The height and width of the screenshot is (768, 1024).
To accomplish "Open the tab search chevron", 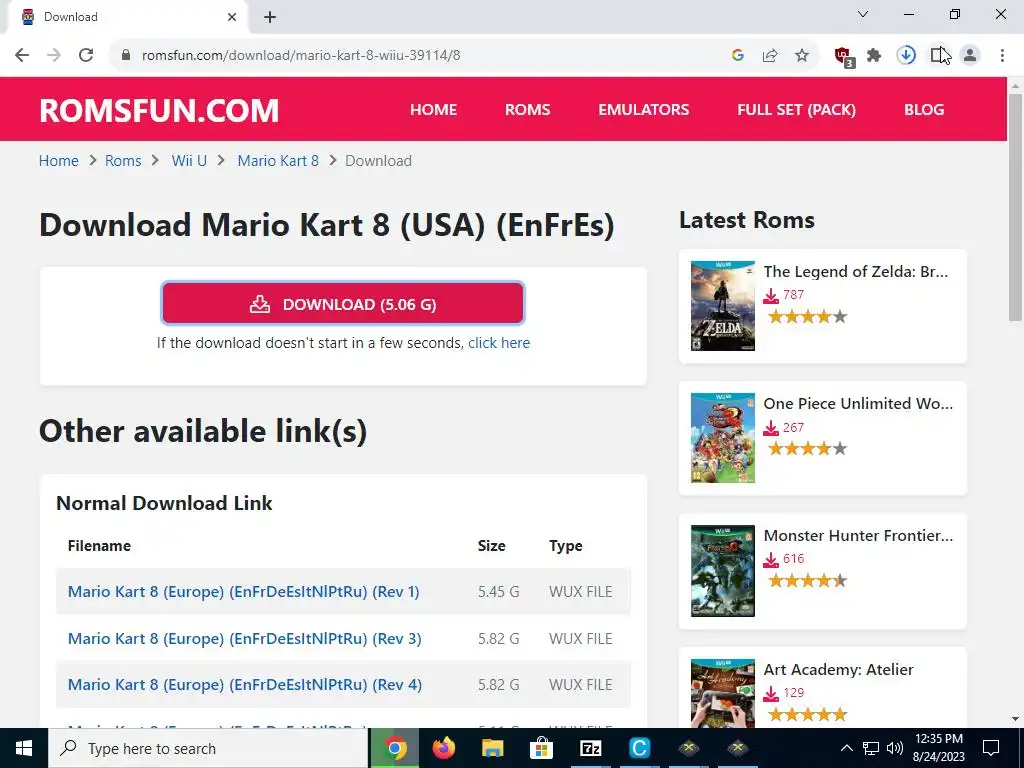I will [863, 14].
